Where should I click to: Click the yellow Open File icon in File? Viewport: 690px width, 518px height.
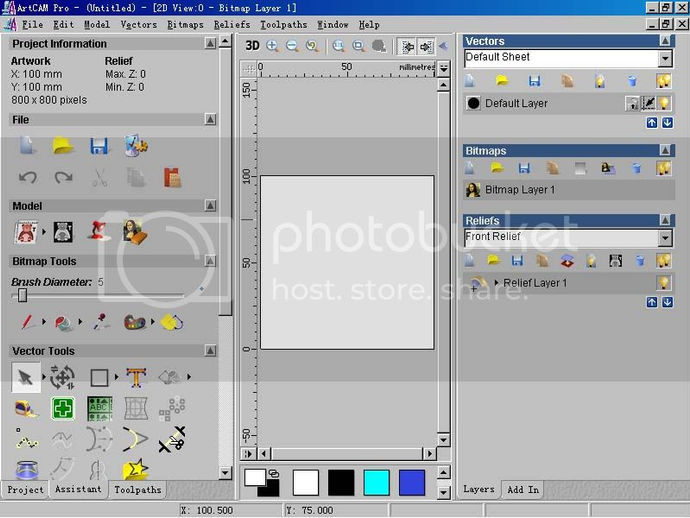pos(63,146)
